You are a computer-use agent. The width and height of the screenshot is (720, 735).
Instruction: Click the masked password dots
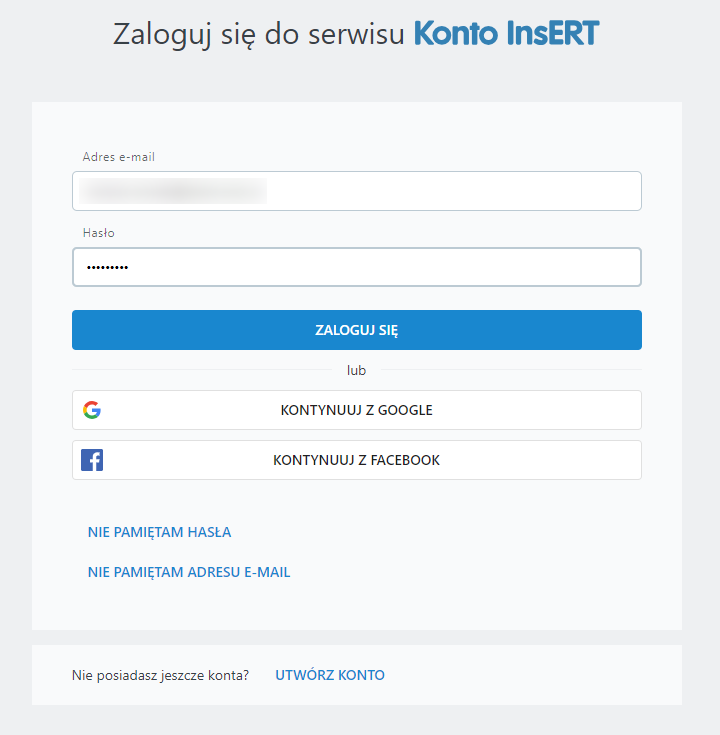[107, 268]
